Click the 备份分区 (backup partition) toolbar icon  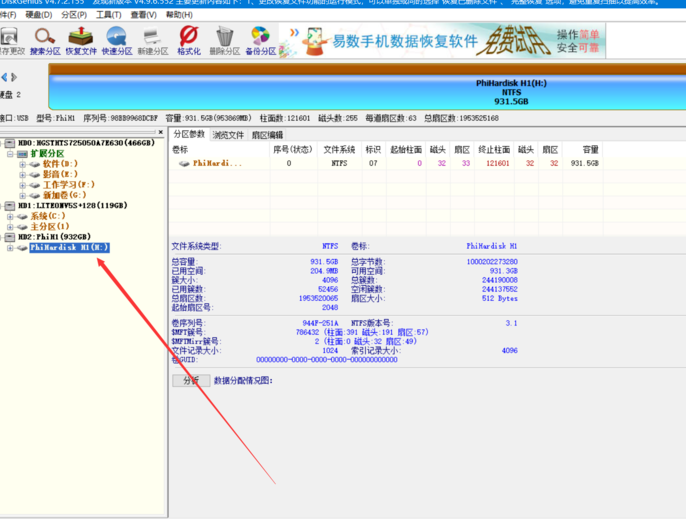[x=260, y=41]
